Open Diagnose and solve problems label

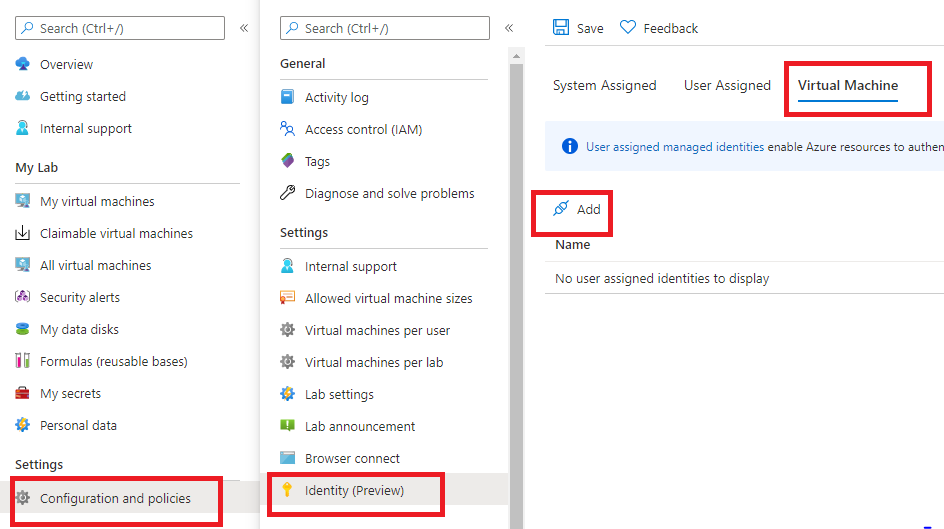(x=390, y=193)
